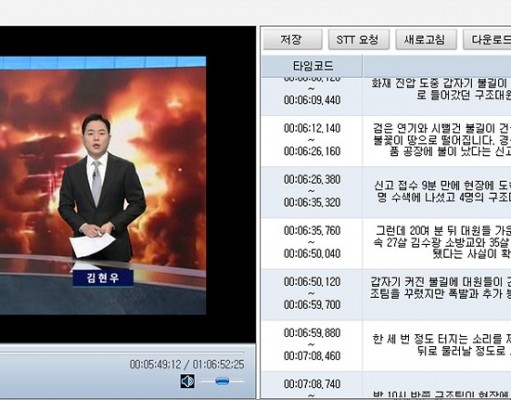
Task: Click the 다운로드 download button
Action: click(488, 40)
